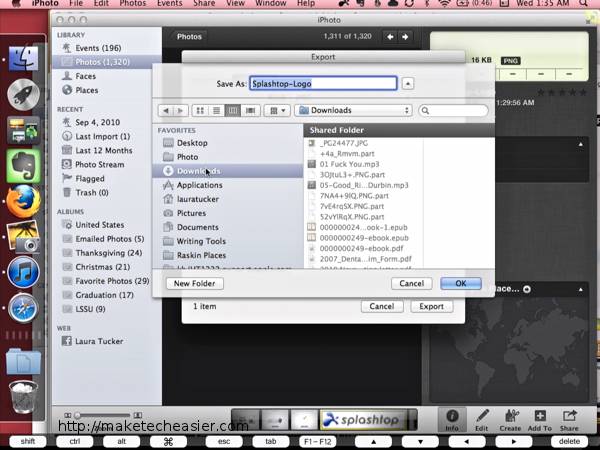Select Photo folder in Favorites
Viewport: 600px width, 450px height.
click(x=228, y=157)
